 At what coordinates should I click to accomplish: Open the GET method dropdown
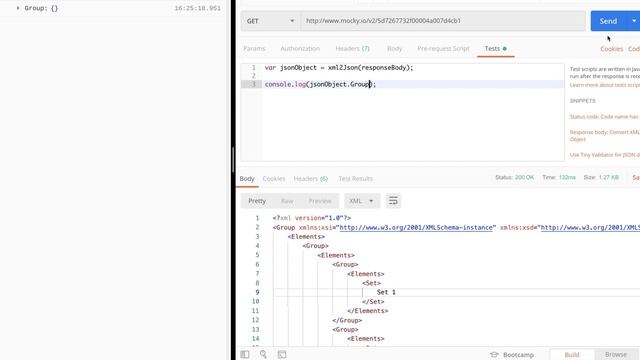click(270, 21)
